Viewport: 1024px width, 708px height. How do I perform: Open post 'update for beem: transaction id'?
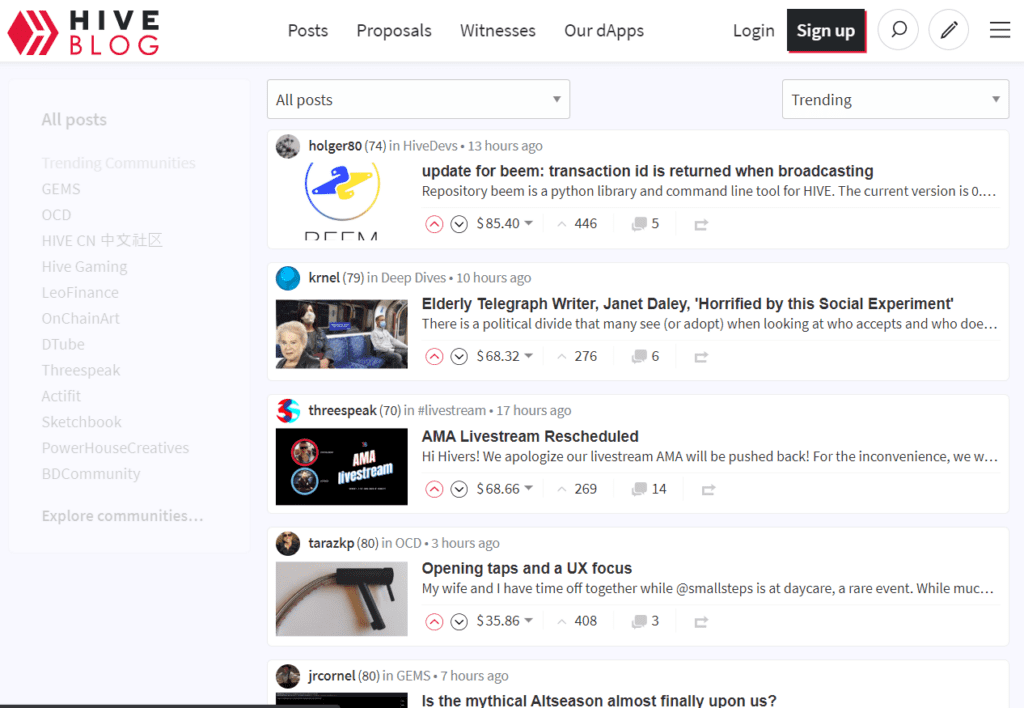tap(647, 171)
